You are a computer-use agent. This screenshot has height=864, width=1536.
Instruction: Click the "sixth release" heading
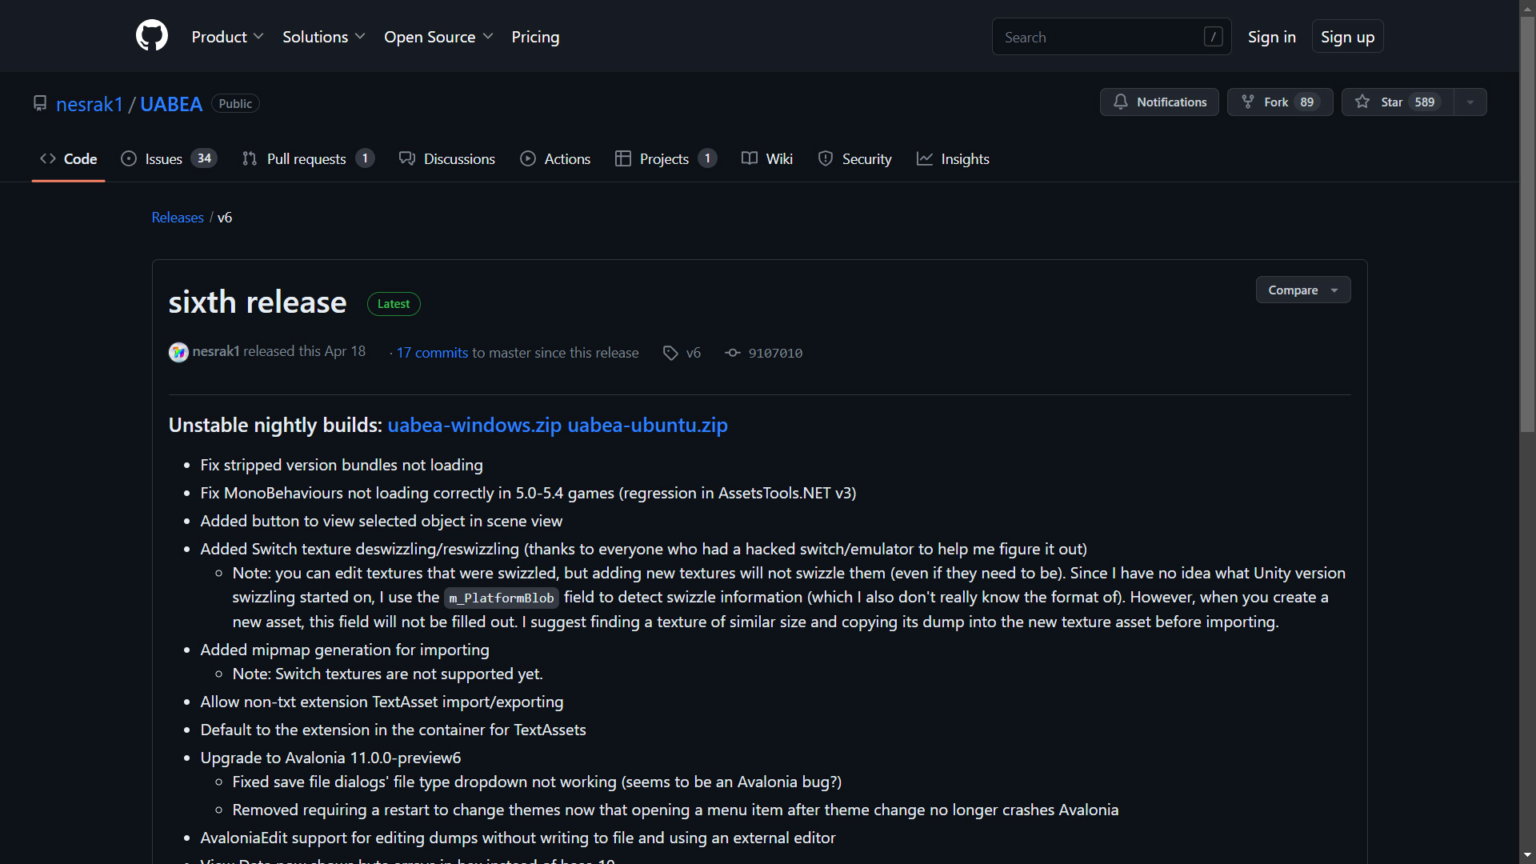257,302
